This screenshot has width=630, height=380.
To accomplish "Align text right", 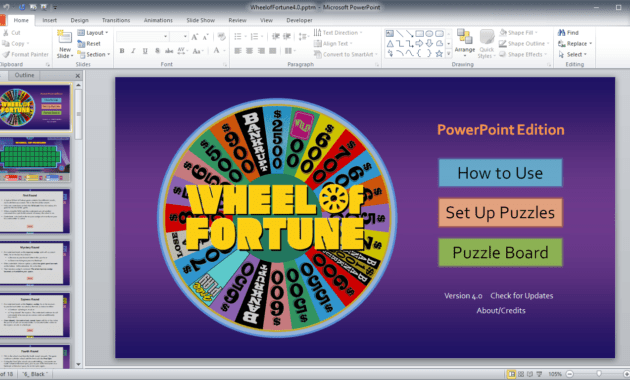I will [261, 51].
